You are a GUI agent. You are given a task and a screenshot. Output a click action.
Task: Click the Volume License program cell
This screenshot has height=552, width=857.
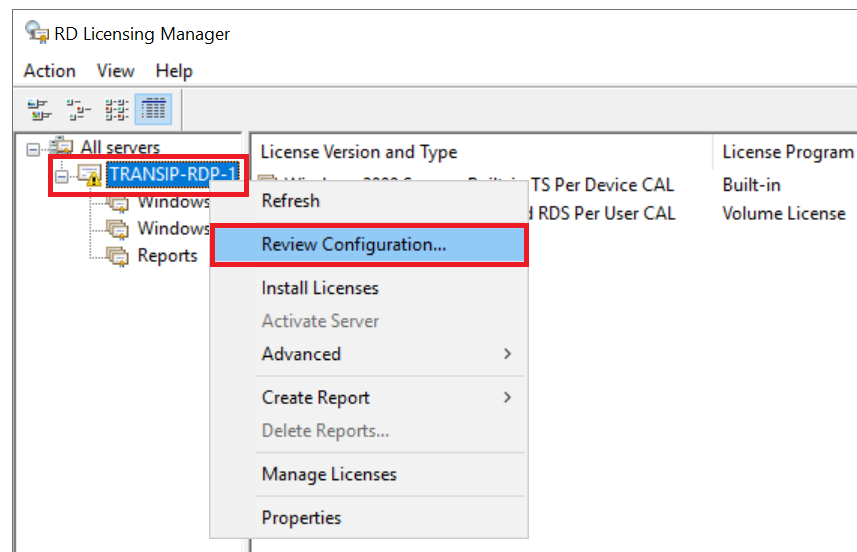(784, 213)
